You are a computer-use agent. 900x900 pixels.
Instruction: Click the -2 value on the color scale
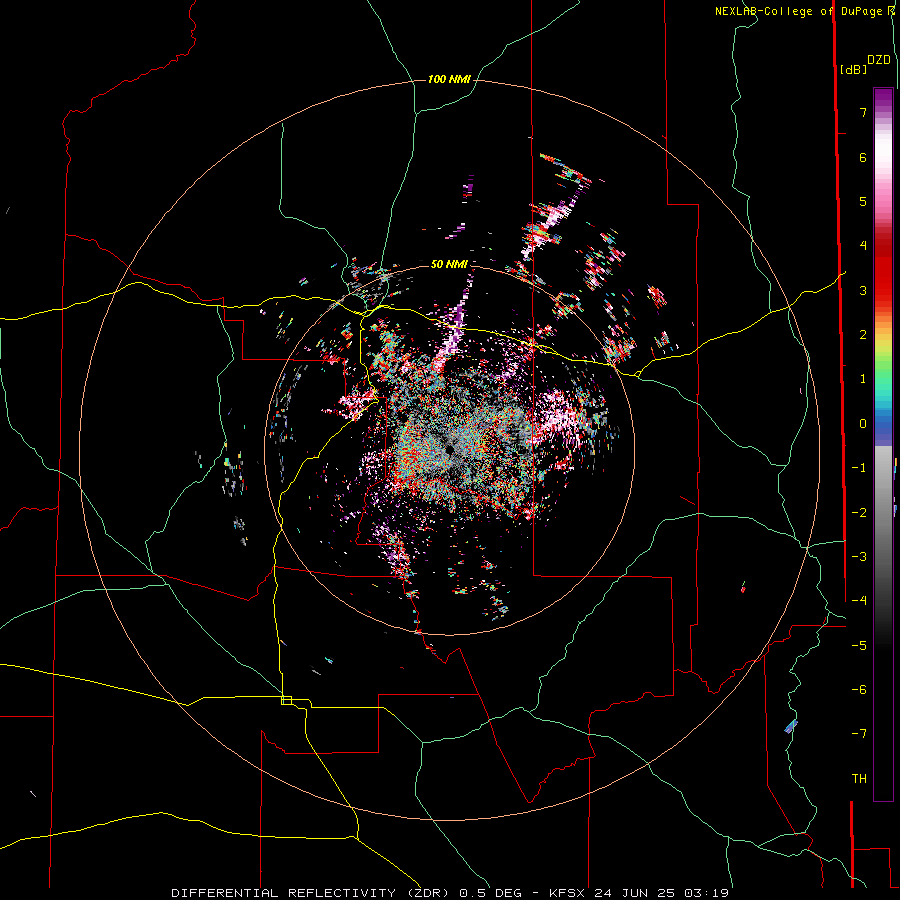pos(859,513)
